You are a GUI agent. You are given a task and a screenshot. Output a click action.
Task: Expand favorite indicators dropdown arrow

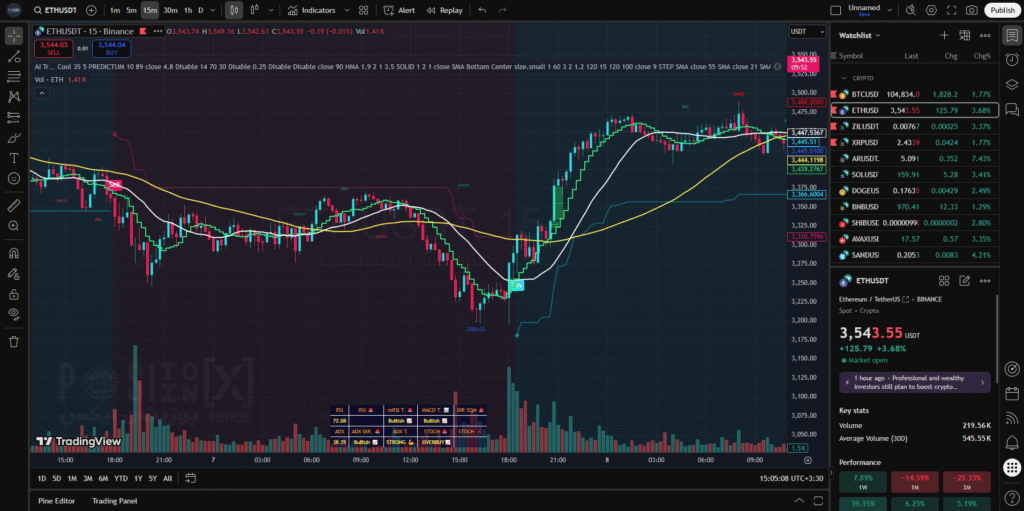pos(347,10)
